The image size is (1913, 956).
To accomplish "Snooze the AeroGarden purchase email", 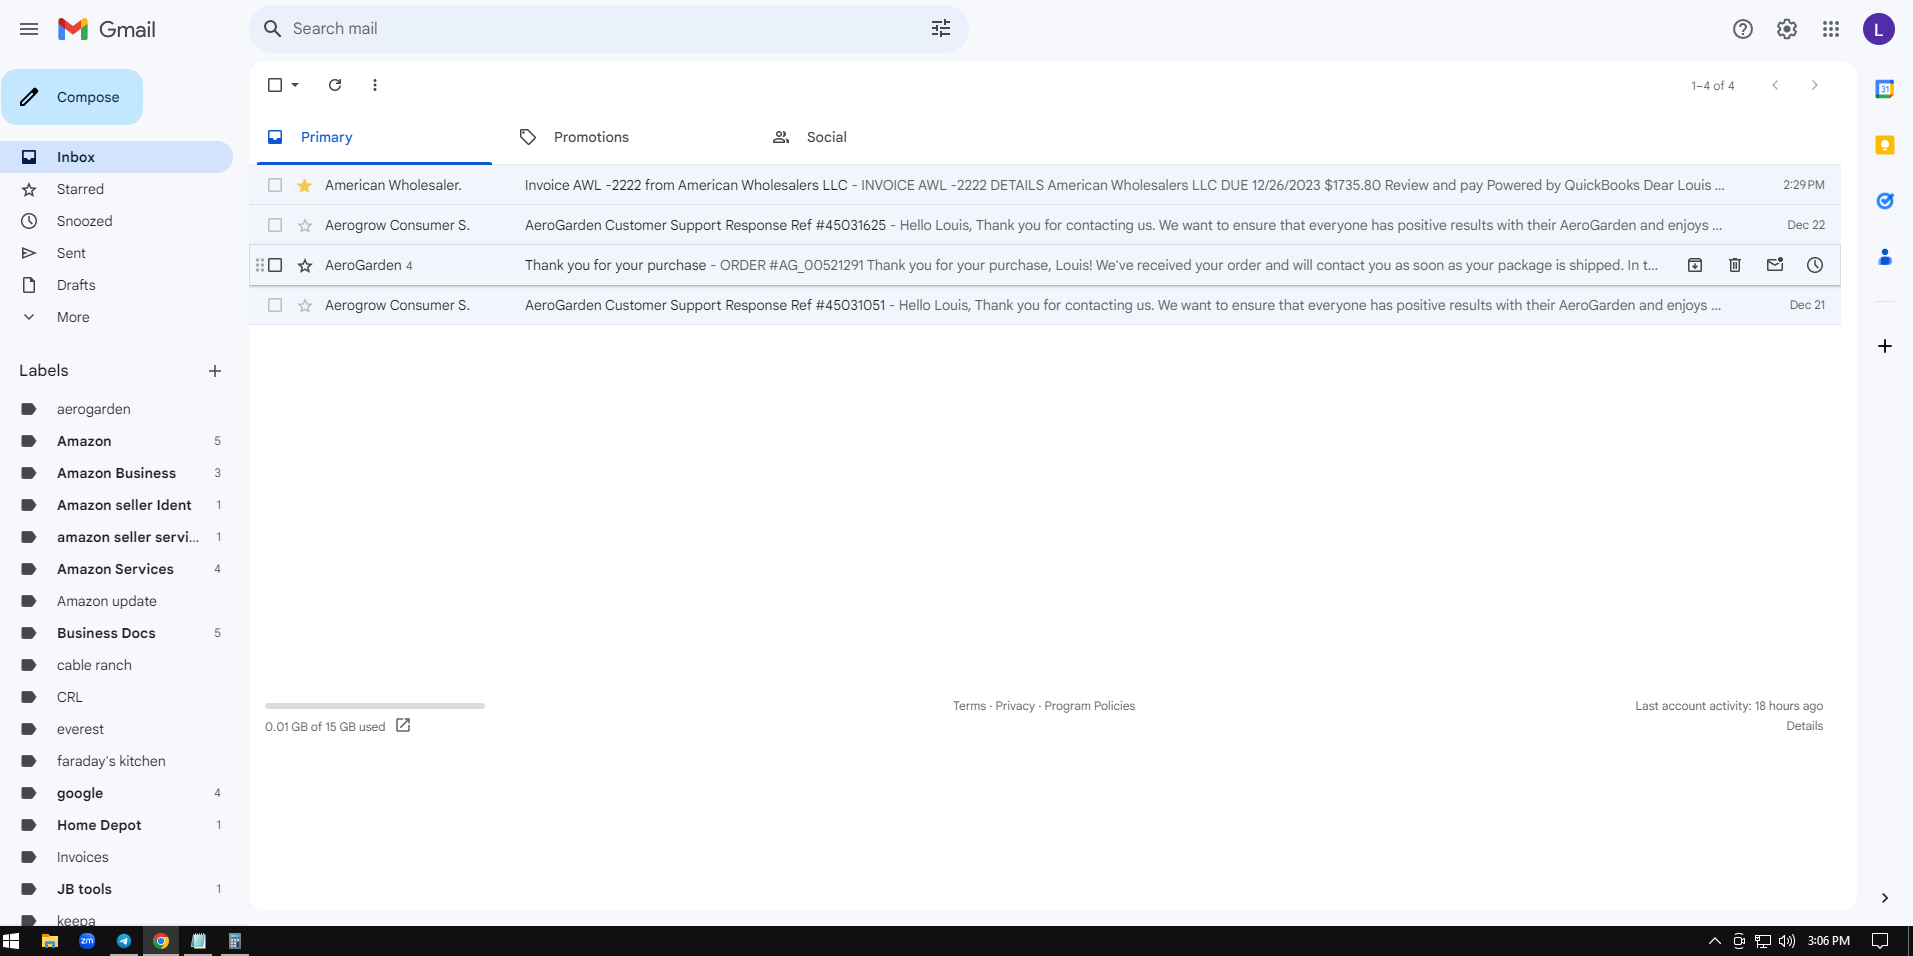I will click(x=1815, y=265).
